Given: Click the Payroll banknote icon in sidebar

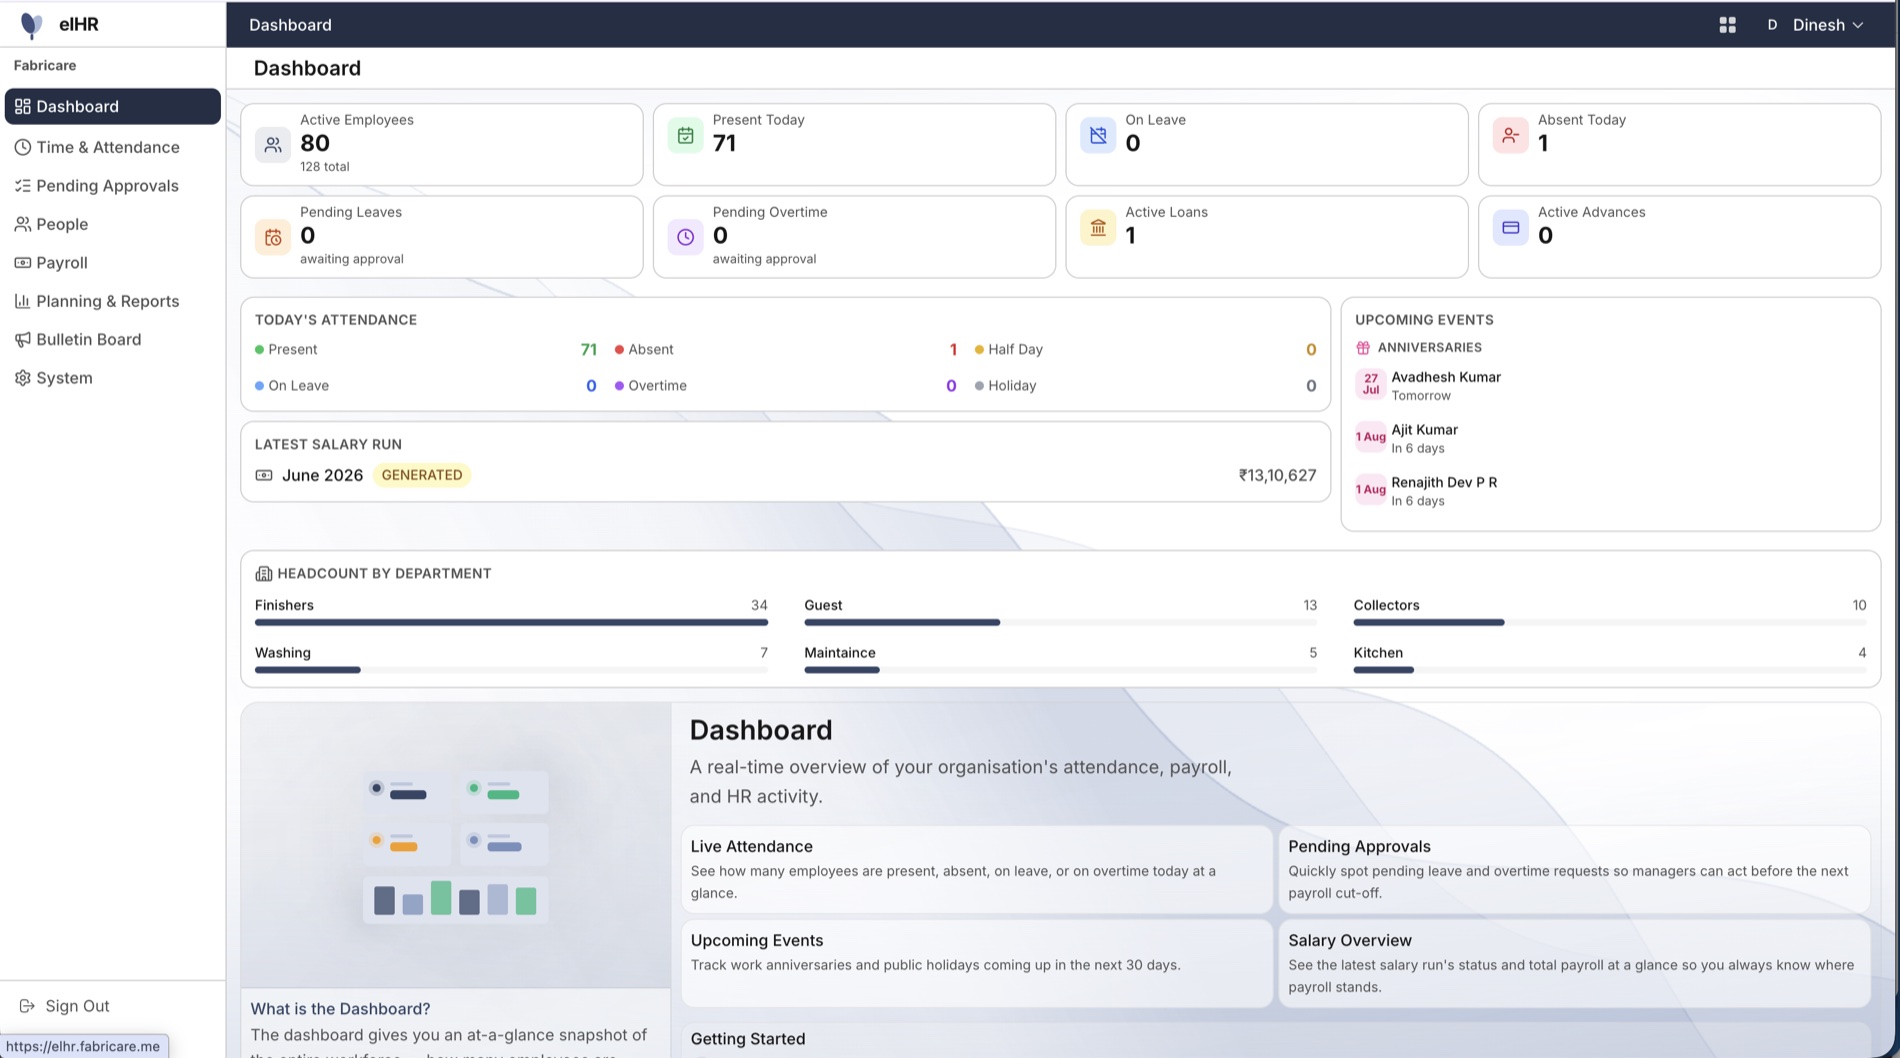Looking at the screenshot, I should point(22,263).
